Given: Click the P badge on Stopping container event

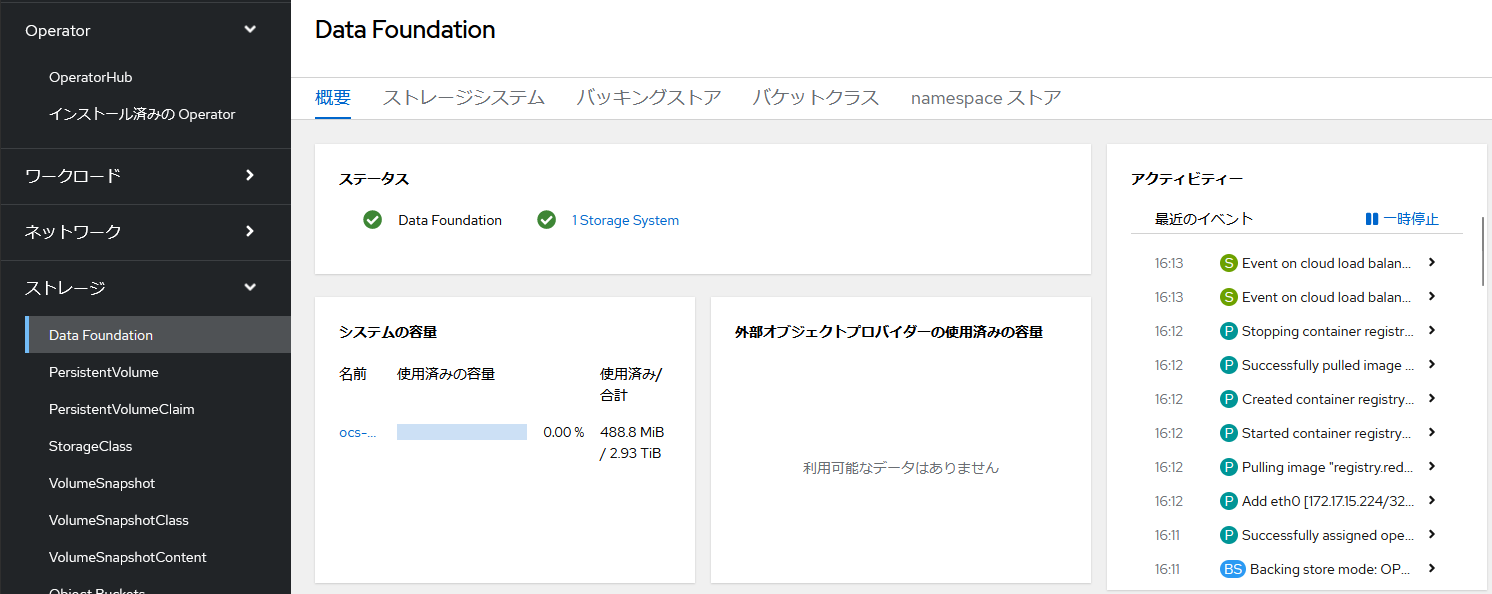Looking at the screenshot, I should (1229, 331).
